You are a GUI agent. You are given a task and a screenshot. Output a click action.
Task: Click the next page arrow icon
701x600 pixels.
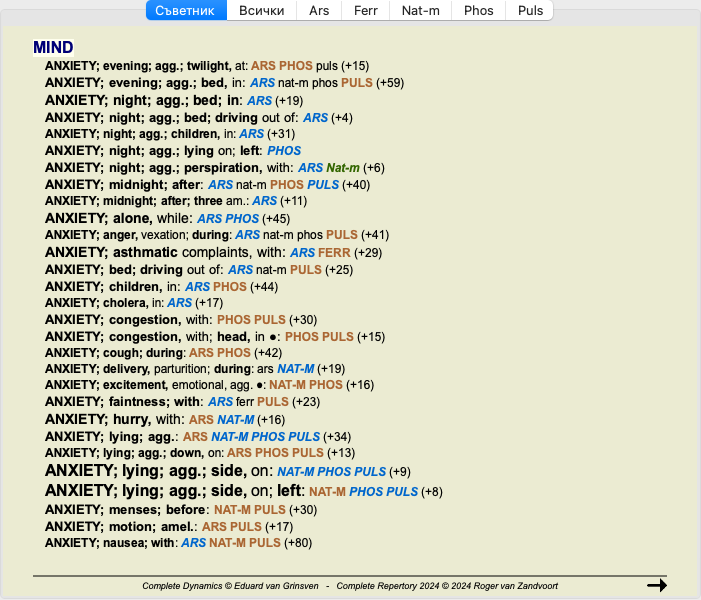pyautogui.click(x=656, y=585)
